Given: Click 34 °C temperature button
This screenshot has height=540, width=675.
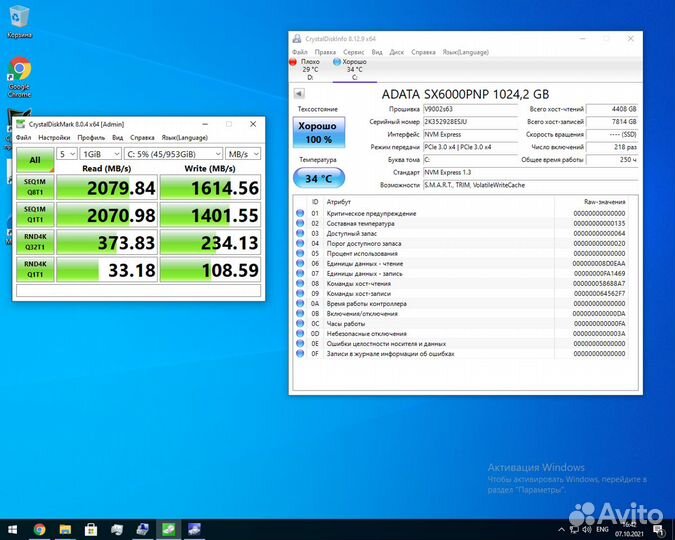Looking at the screenshot, I should pos(319,178).
